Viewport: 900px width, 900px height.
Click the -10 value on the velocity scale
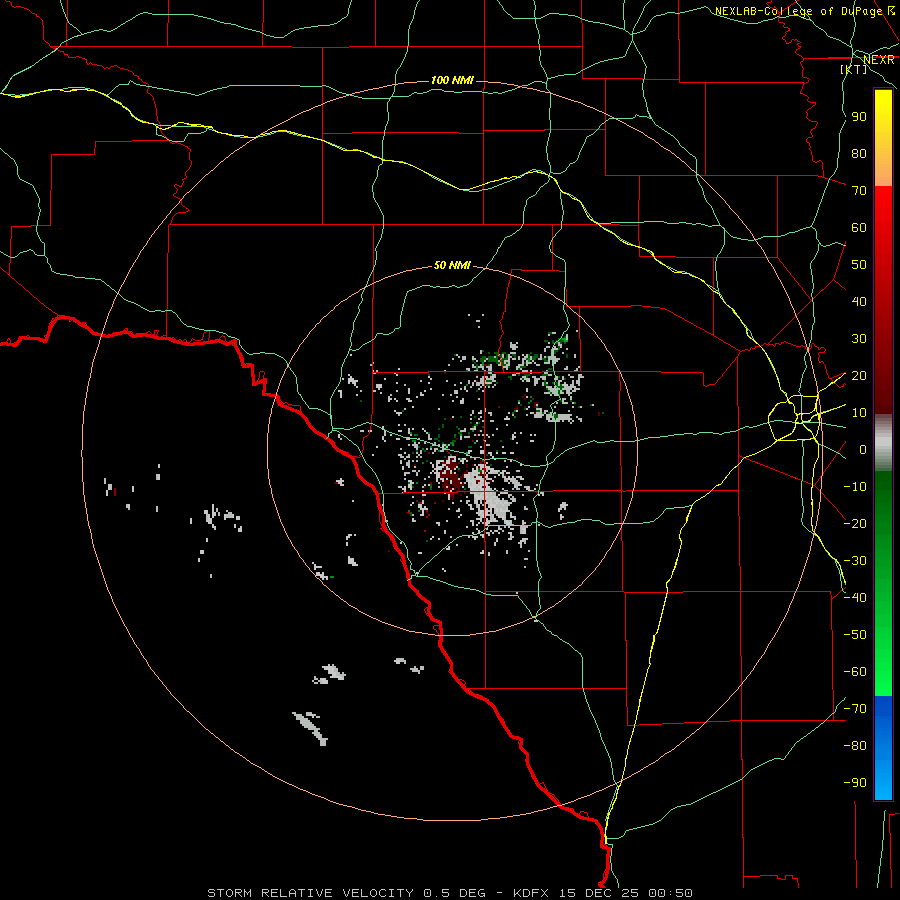click(855, 487)
